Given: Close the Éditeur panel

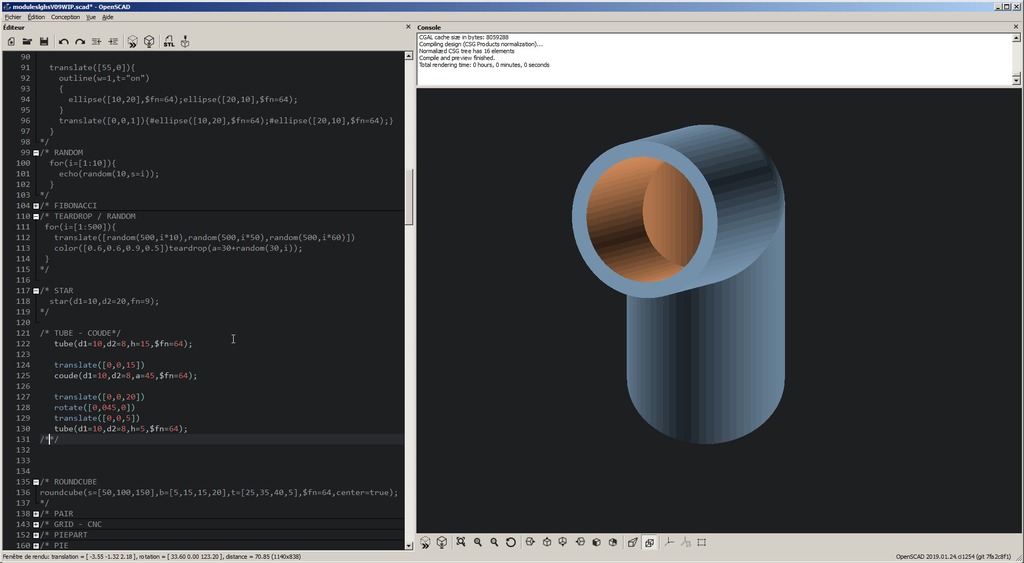Looking at the screenshot, I should pos(408,27).
